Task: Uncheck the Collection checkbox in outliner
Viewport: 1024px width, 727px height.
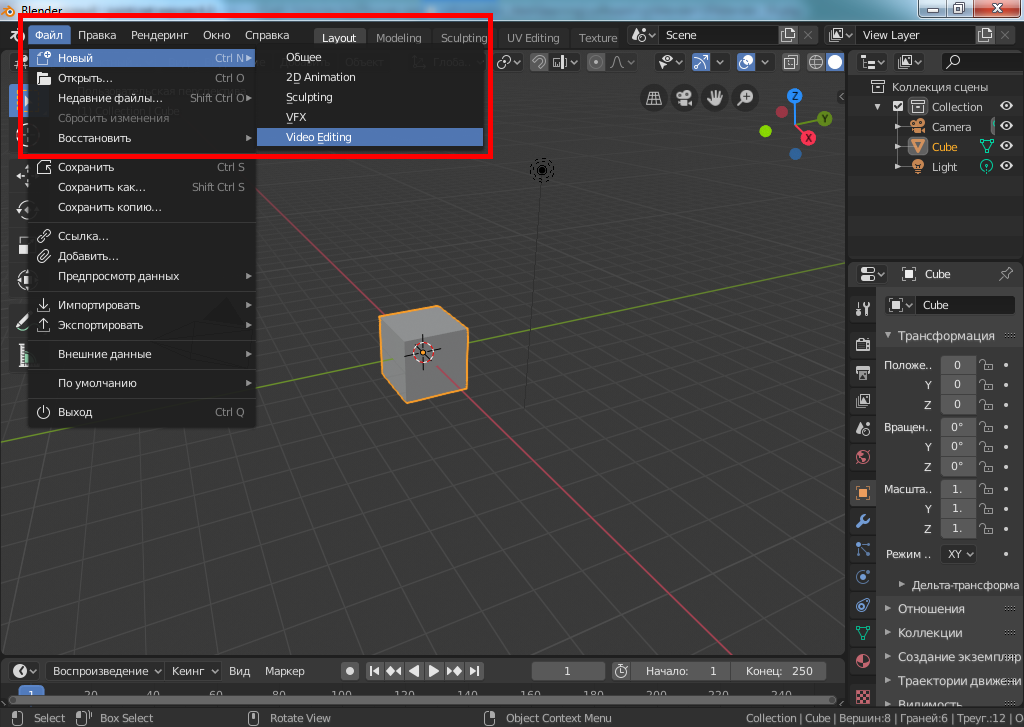Action: [x=898, y=107]
